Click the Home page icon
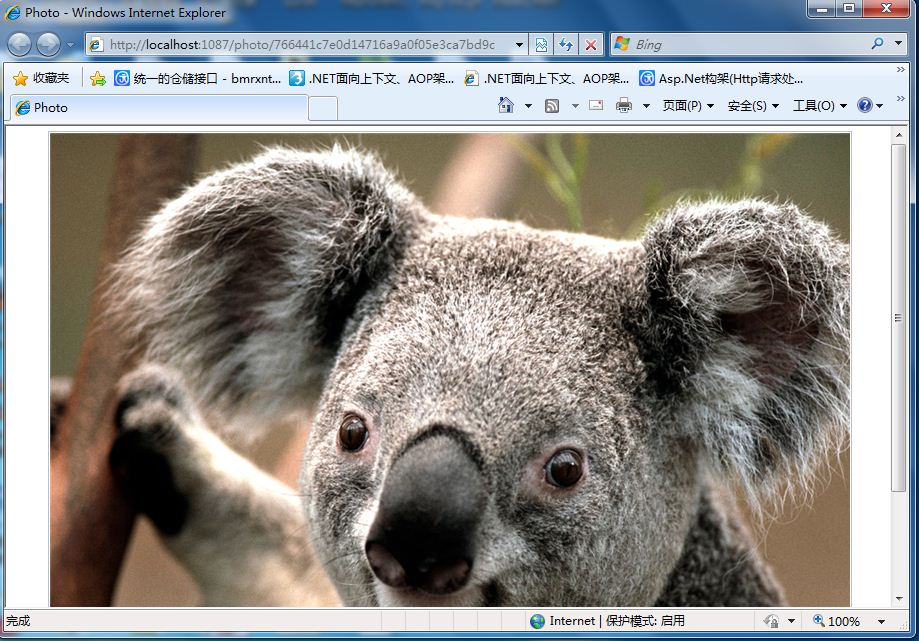This screenshot has width=919, height=641. pos(506,105)
